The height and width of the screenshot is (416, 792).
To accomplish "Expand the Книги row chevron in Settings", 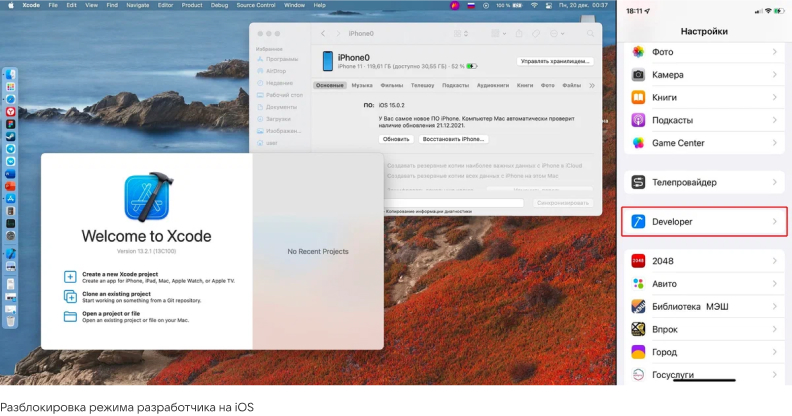I will (774, 97).
